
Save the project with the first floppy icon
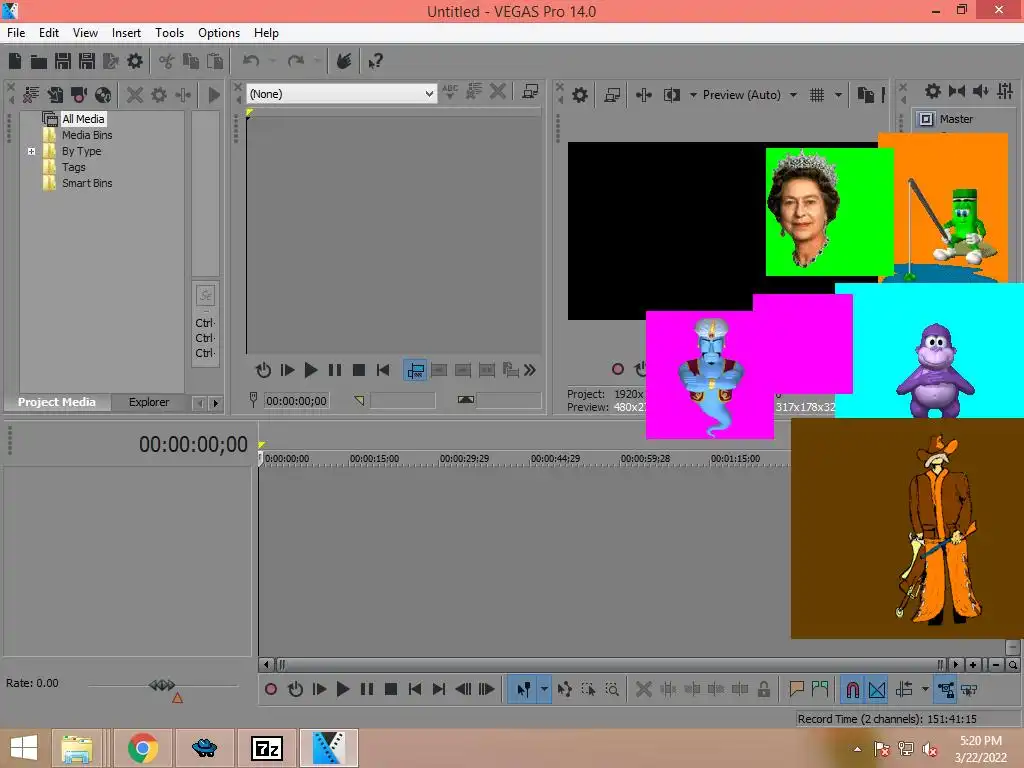(x=63, y=61)
